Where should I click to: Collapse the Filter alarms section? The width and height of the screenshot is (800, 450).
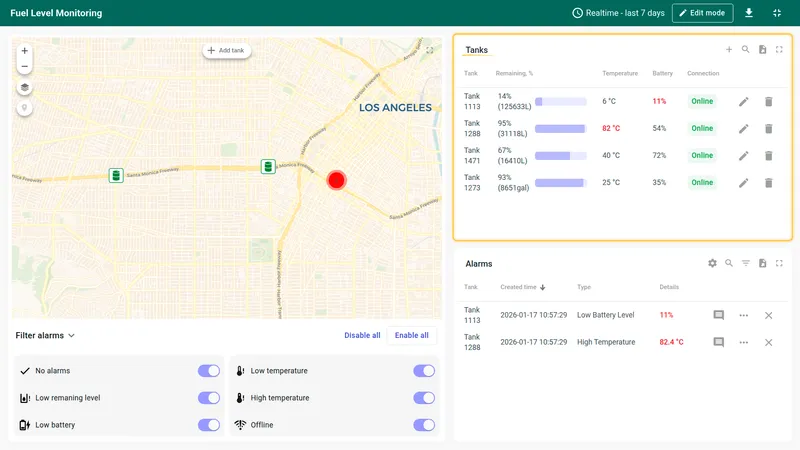click(45, 335)
